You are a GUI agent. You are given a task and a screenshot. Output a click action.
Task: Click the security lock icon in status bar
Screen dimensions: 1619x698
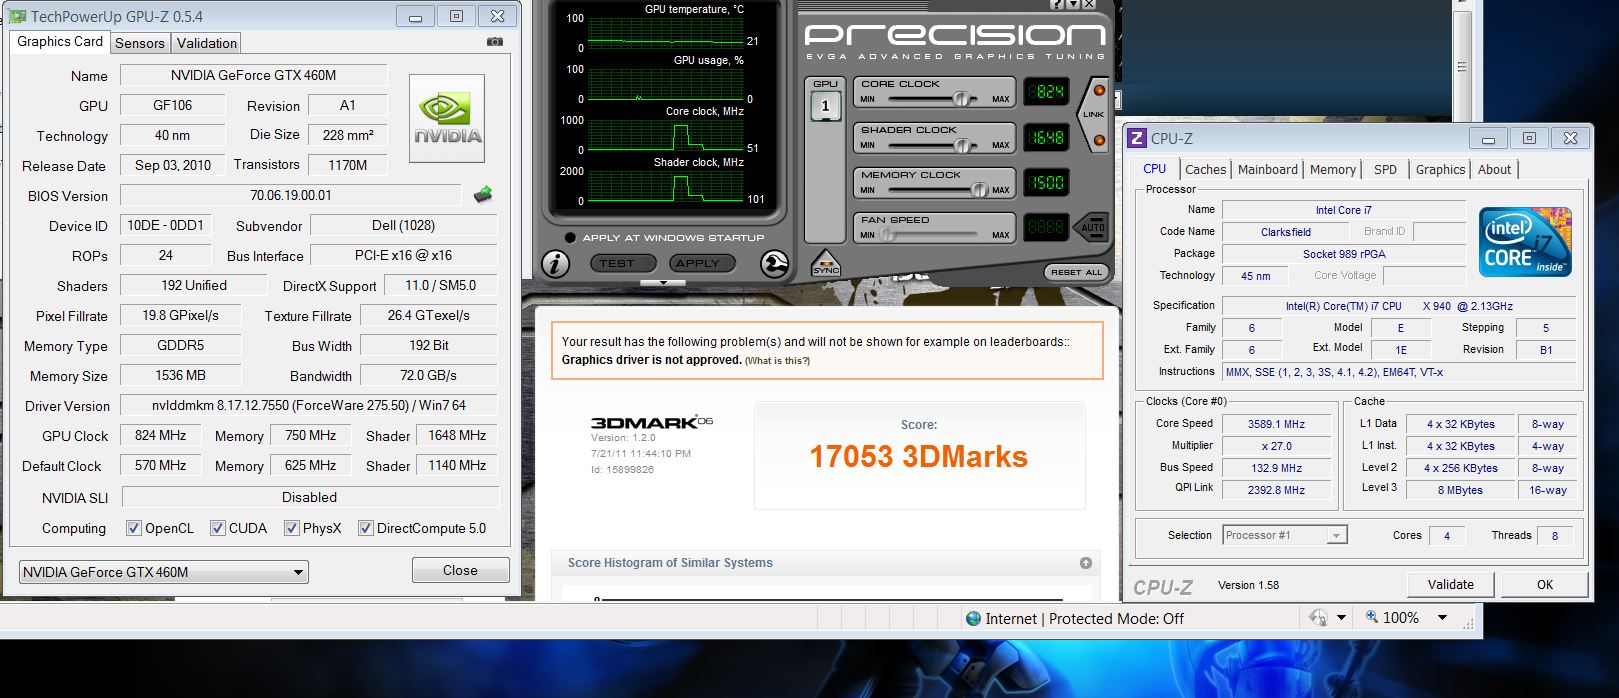[1318, 618]
